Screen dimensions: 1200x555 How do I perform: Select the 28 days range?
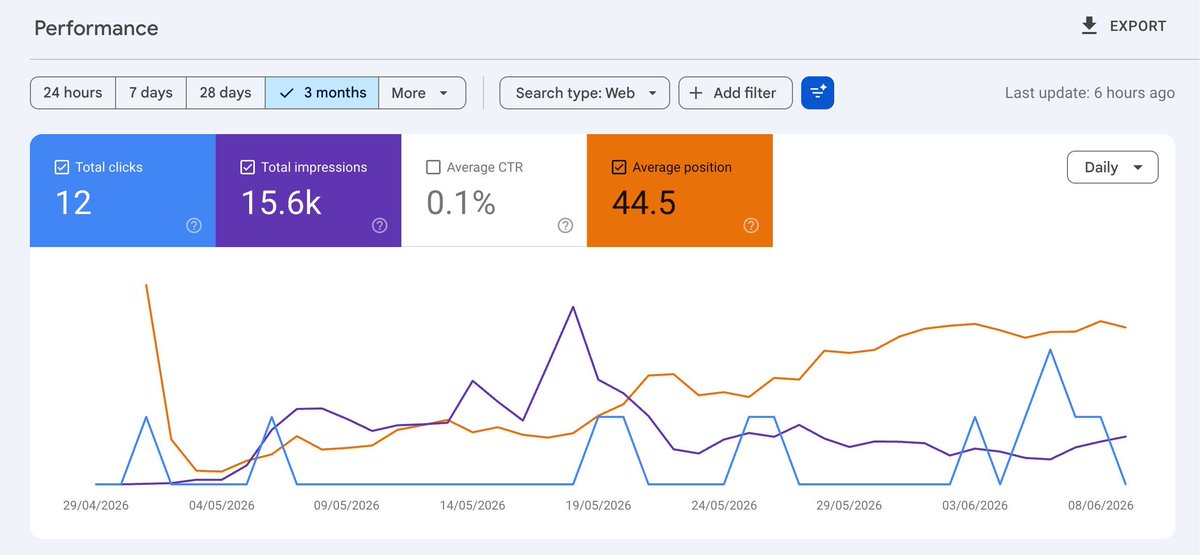click(226, 93)
